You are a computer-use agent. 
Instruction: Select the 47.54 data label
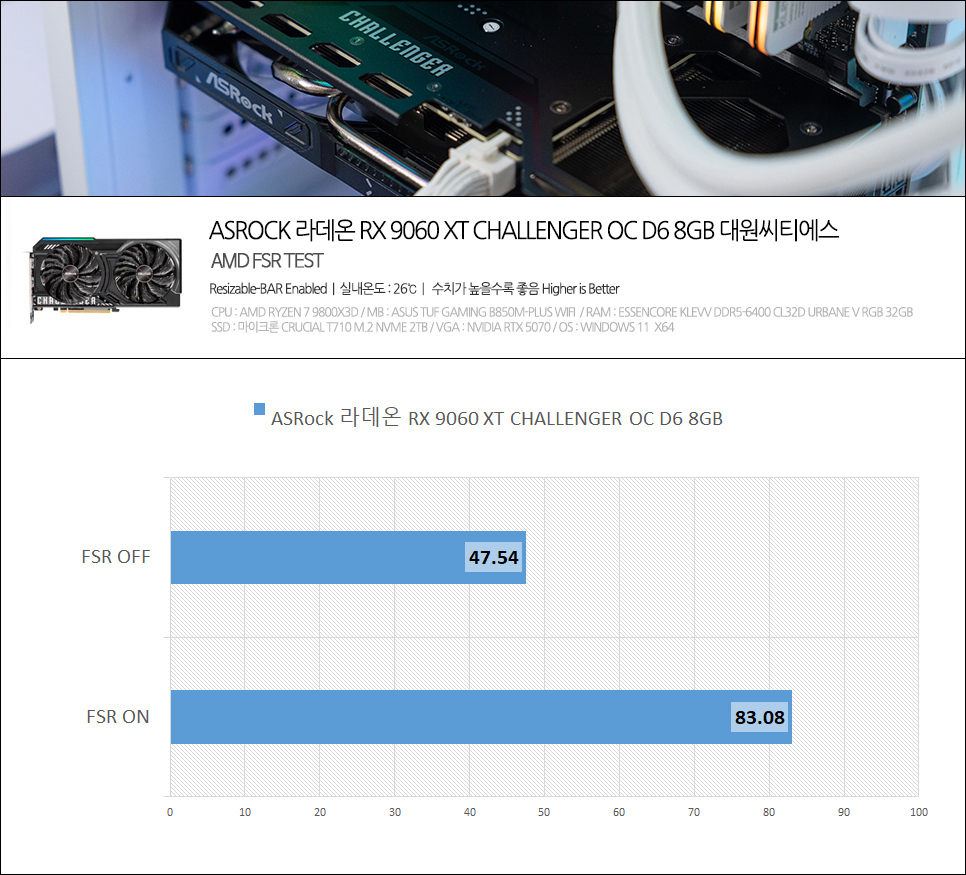pos(493,557)
